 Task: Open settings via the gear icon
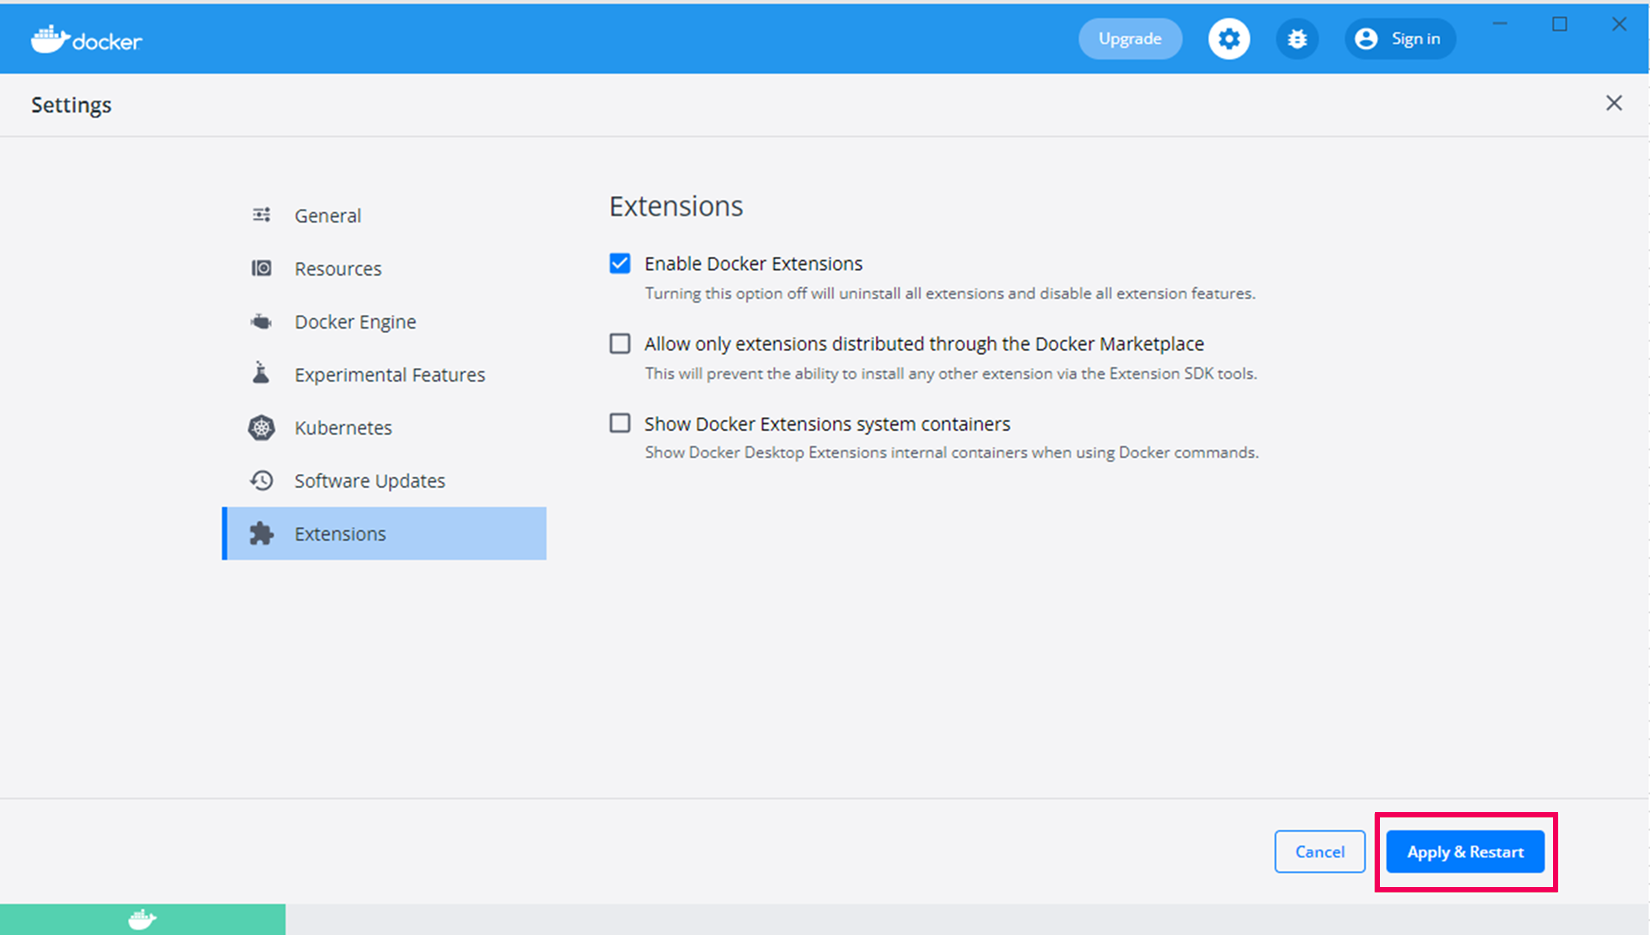pyautogui.click(x=1229, y=39)
